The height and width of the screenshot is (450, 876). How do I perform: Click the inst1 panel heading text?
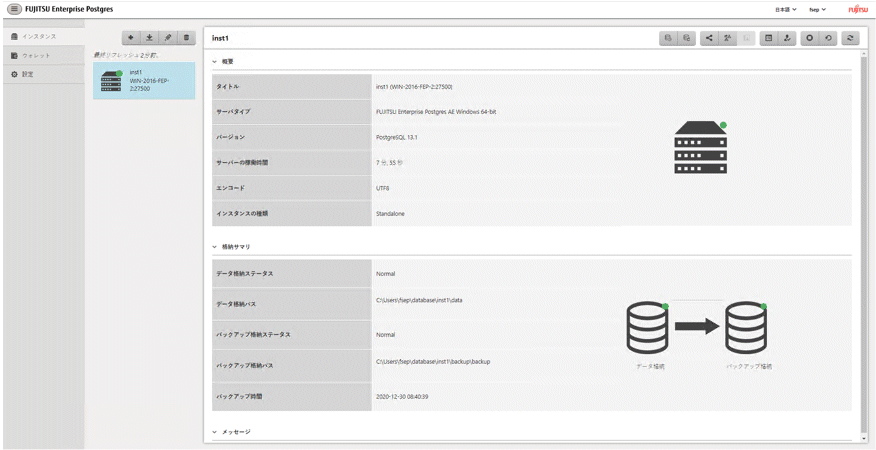pos(221,37)
